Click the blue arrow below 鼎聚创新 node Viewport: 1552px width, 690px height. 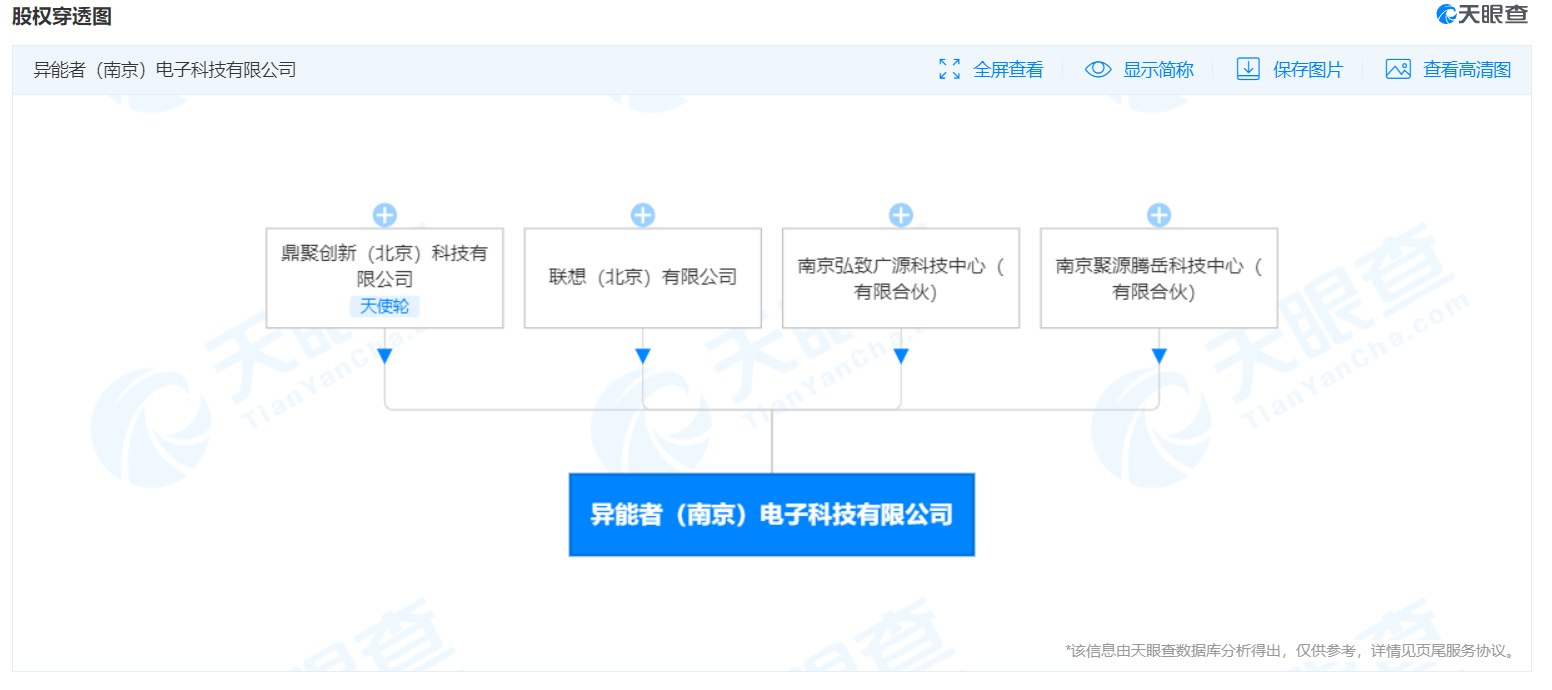tap(385, 356)
